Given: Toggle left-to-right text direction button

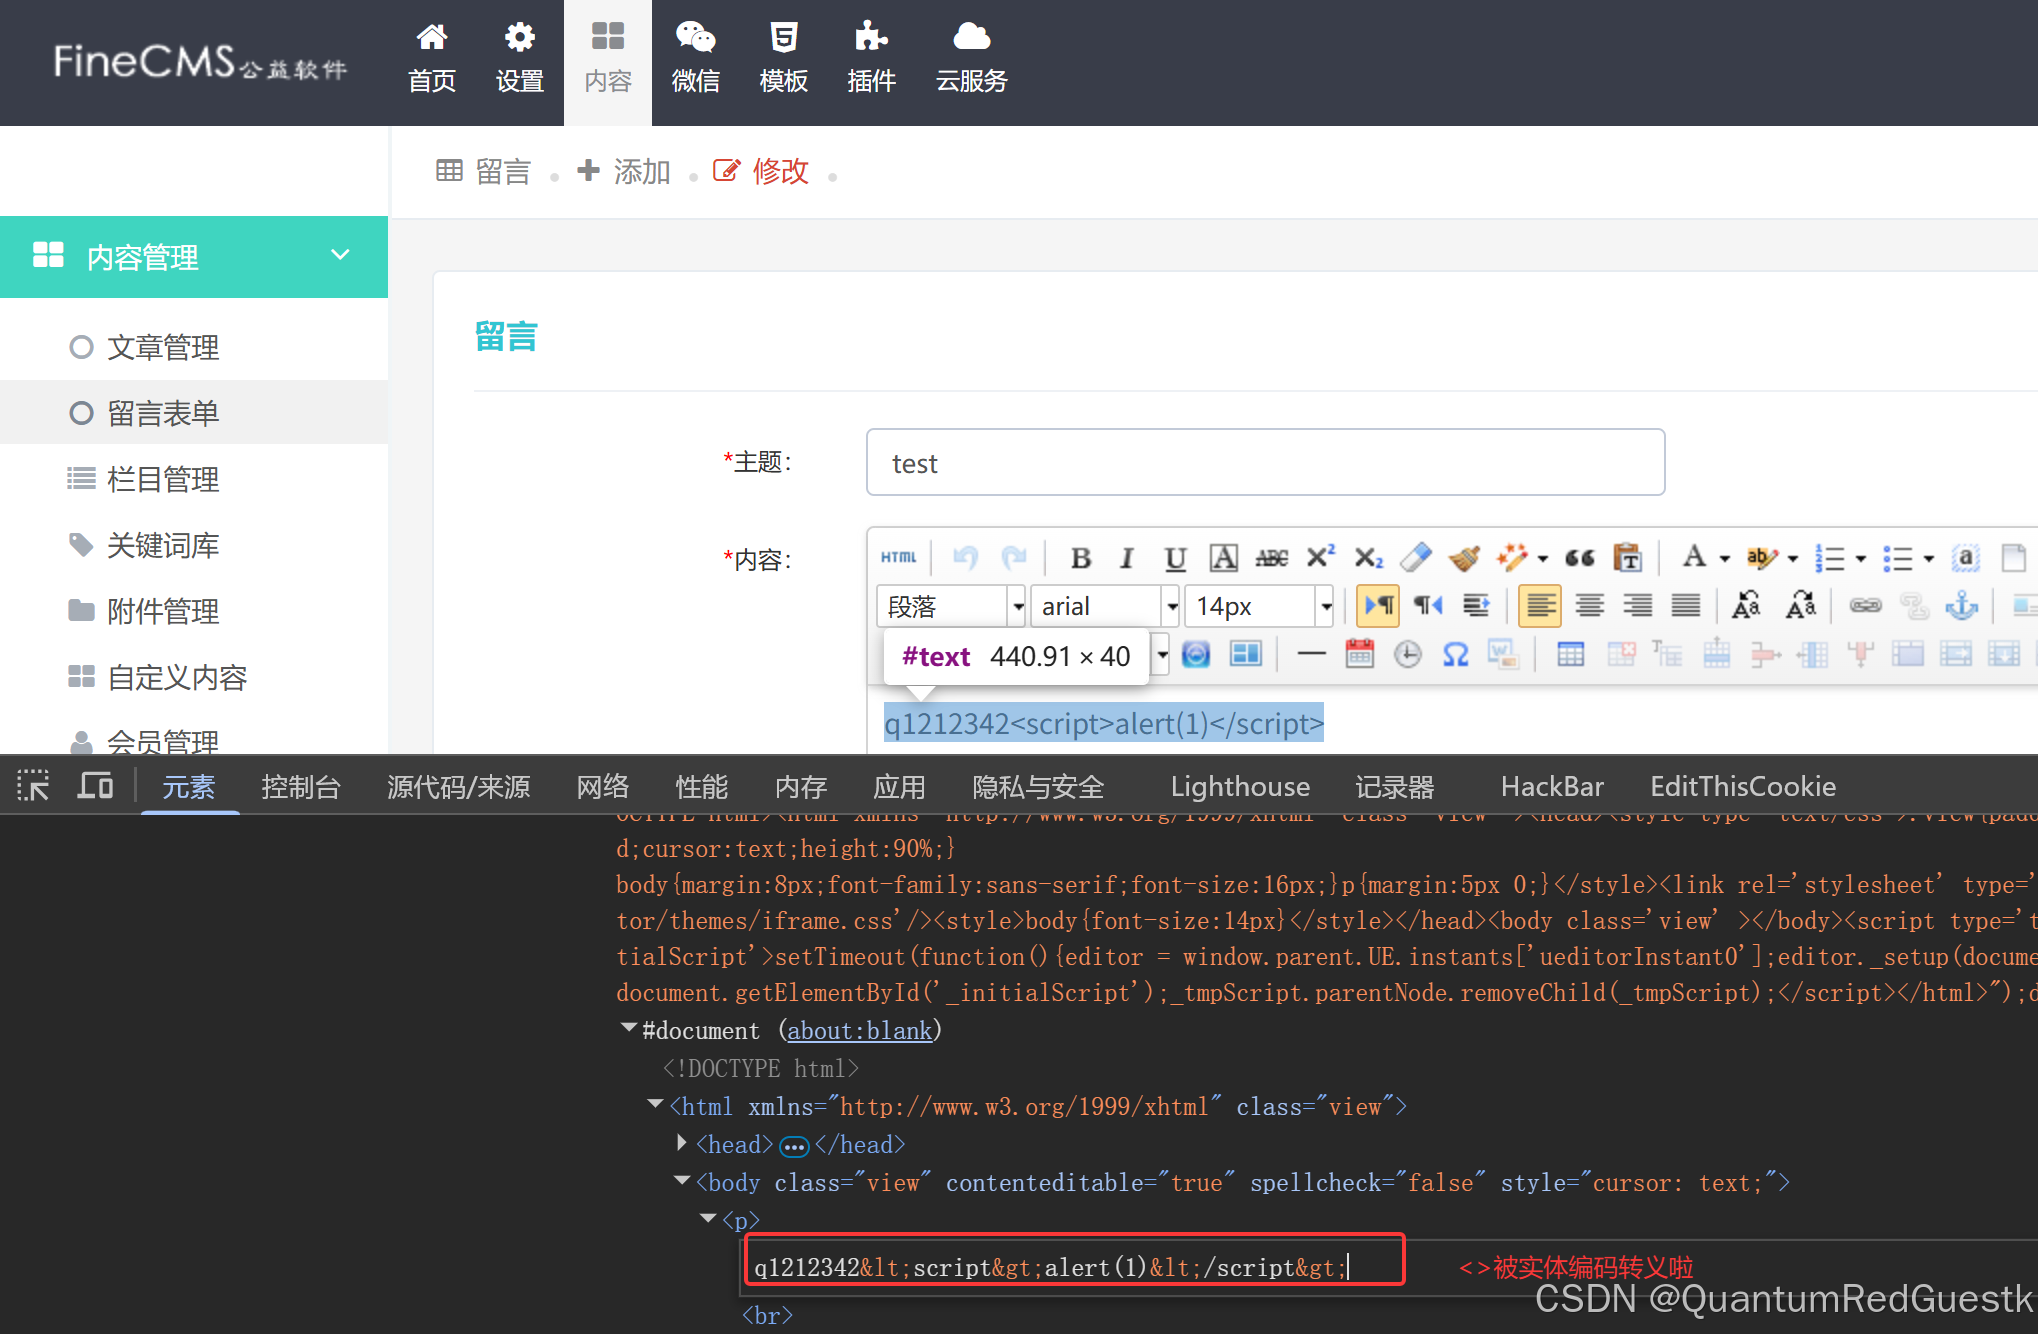Looking at the screenshot, I should coord(1378,606).
